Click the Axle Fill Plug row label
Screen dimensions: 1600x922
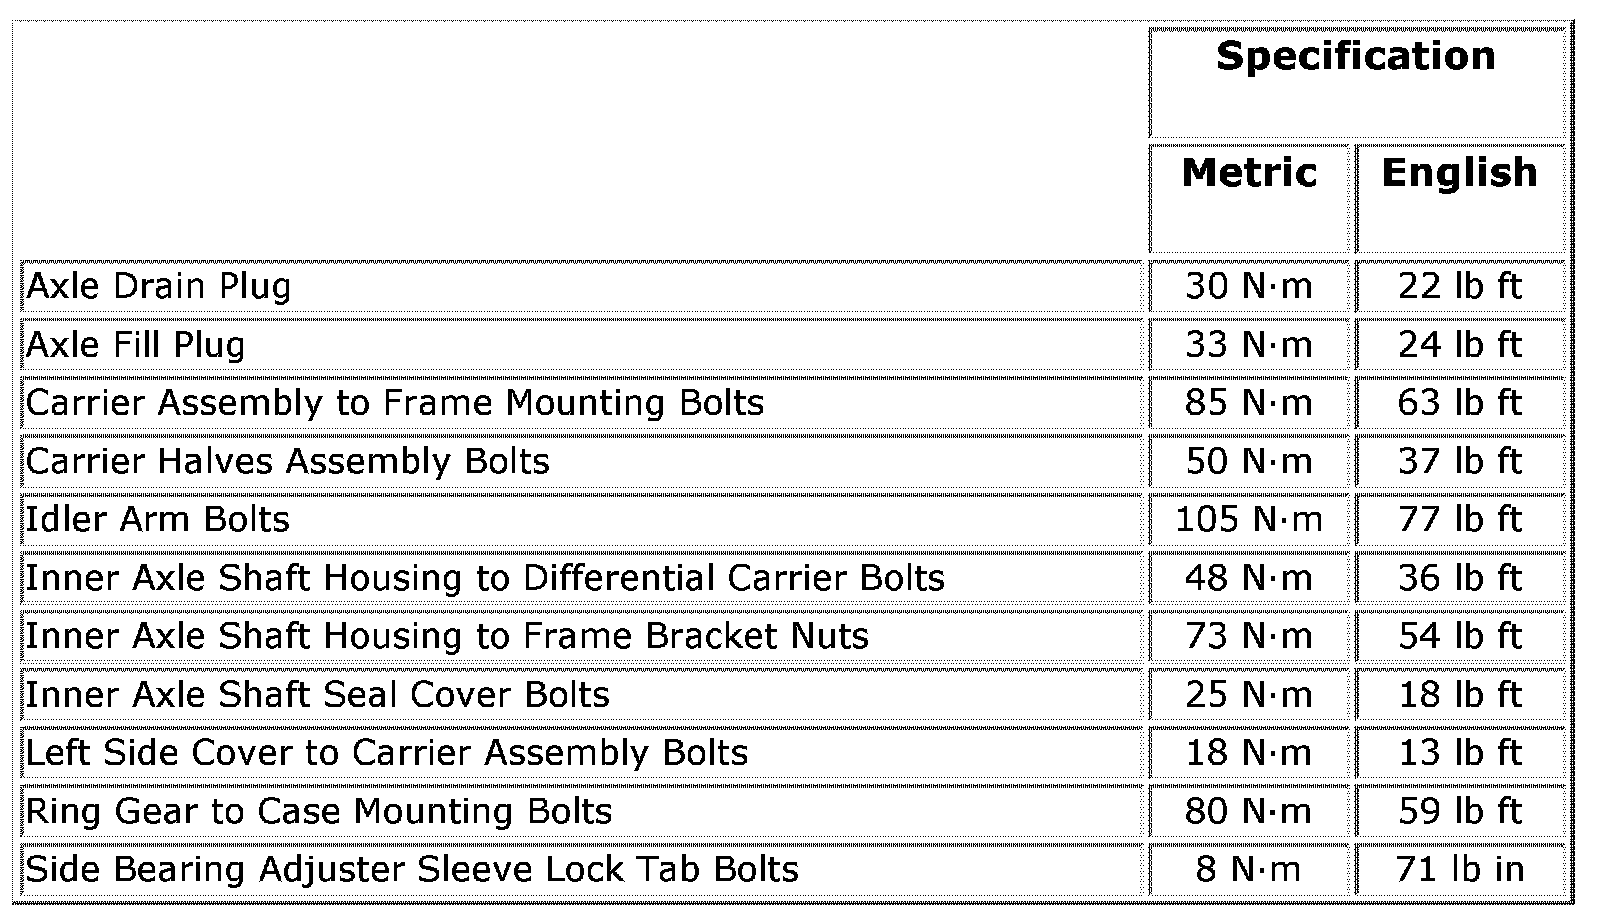(135, 345)
